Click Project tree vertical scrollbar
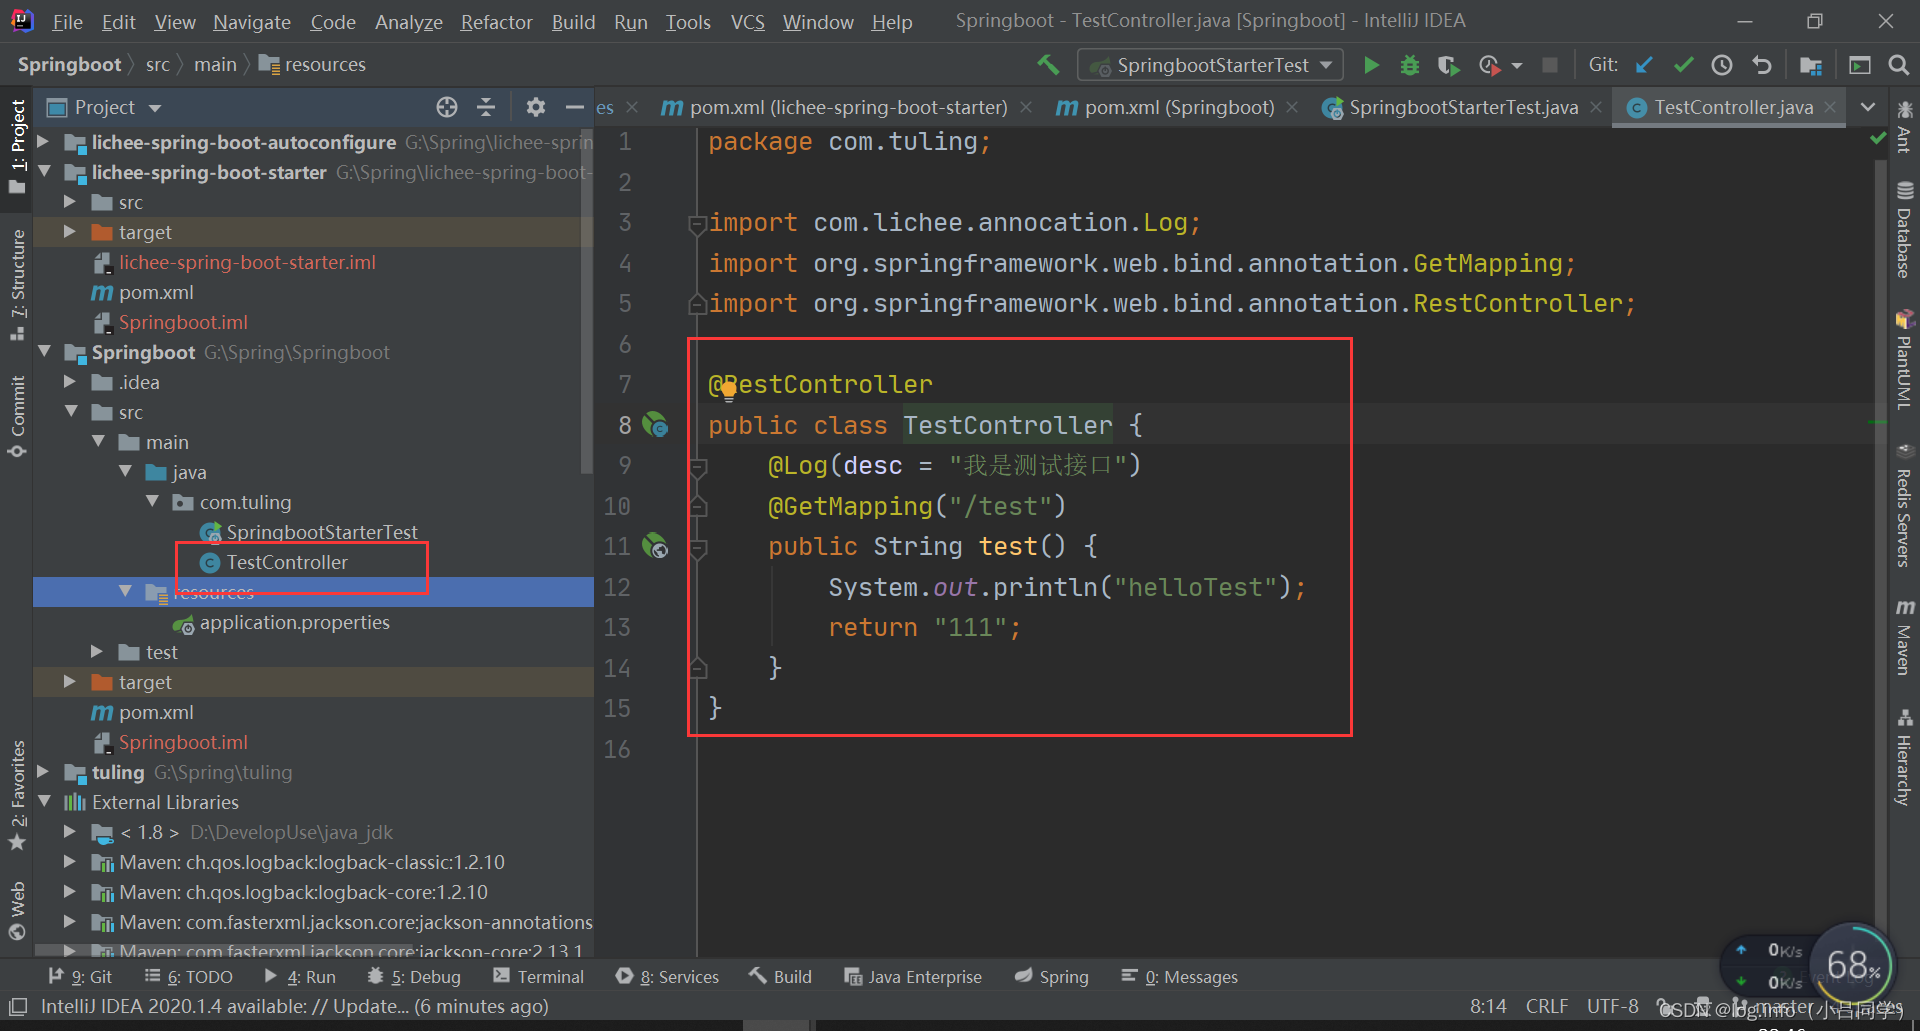This screenshot has height=1031, width=1920. [587, 300]
